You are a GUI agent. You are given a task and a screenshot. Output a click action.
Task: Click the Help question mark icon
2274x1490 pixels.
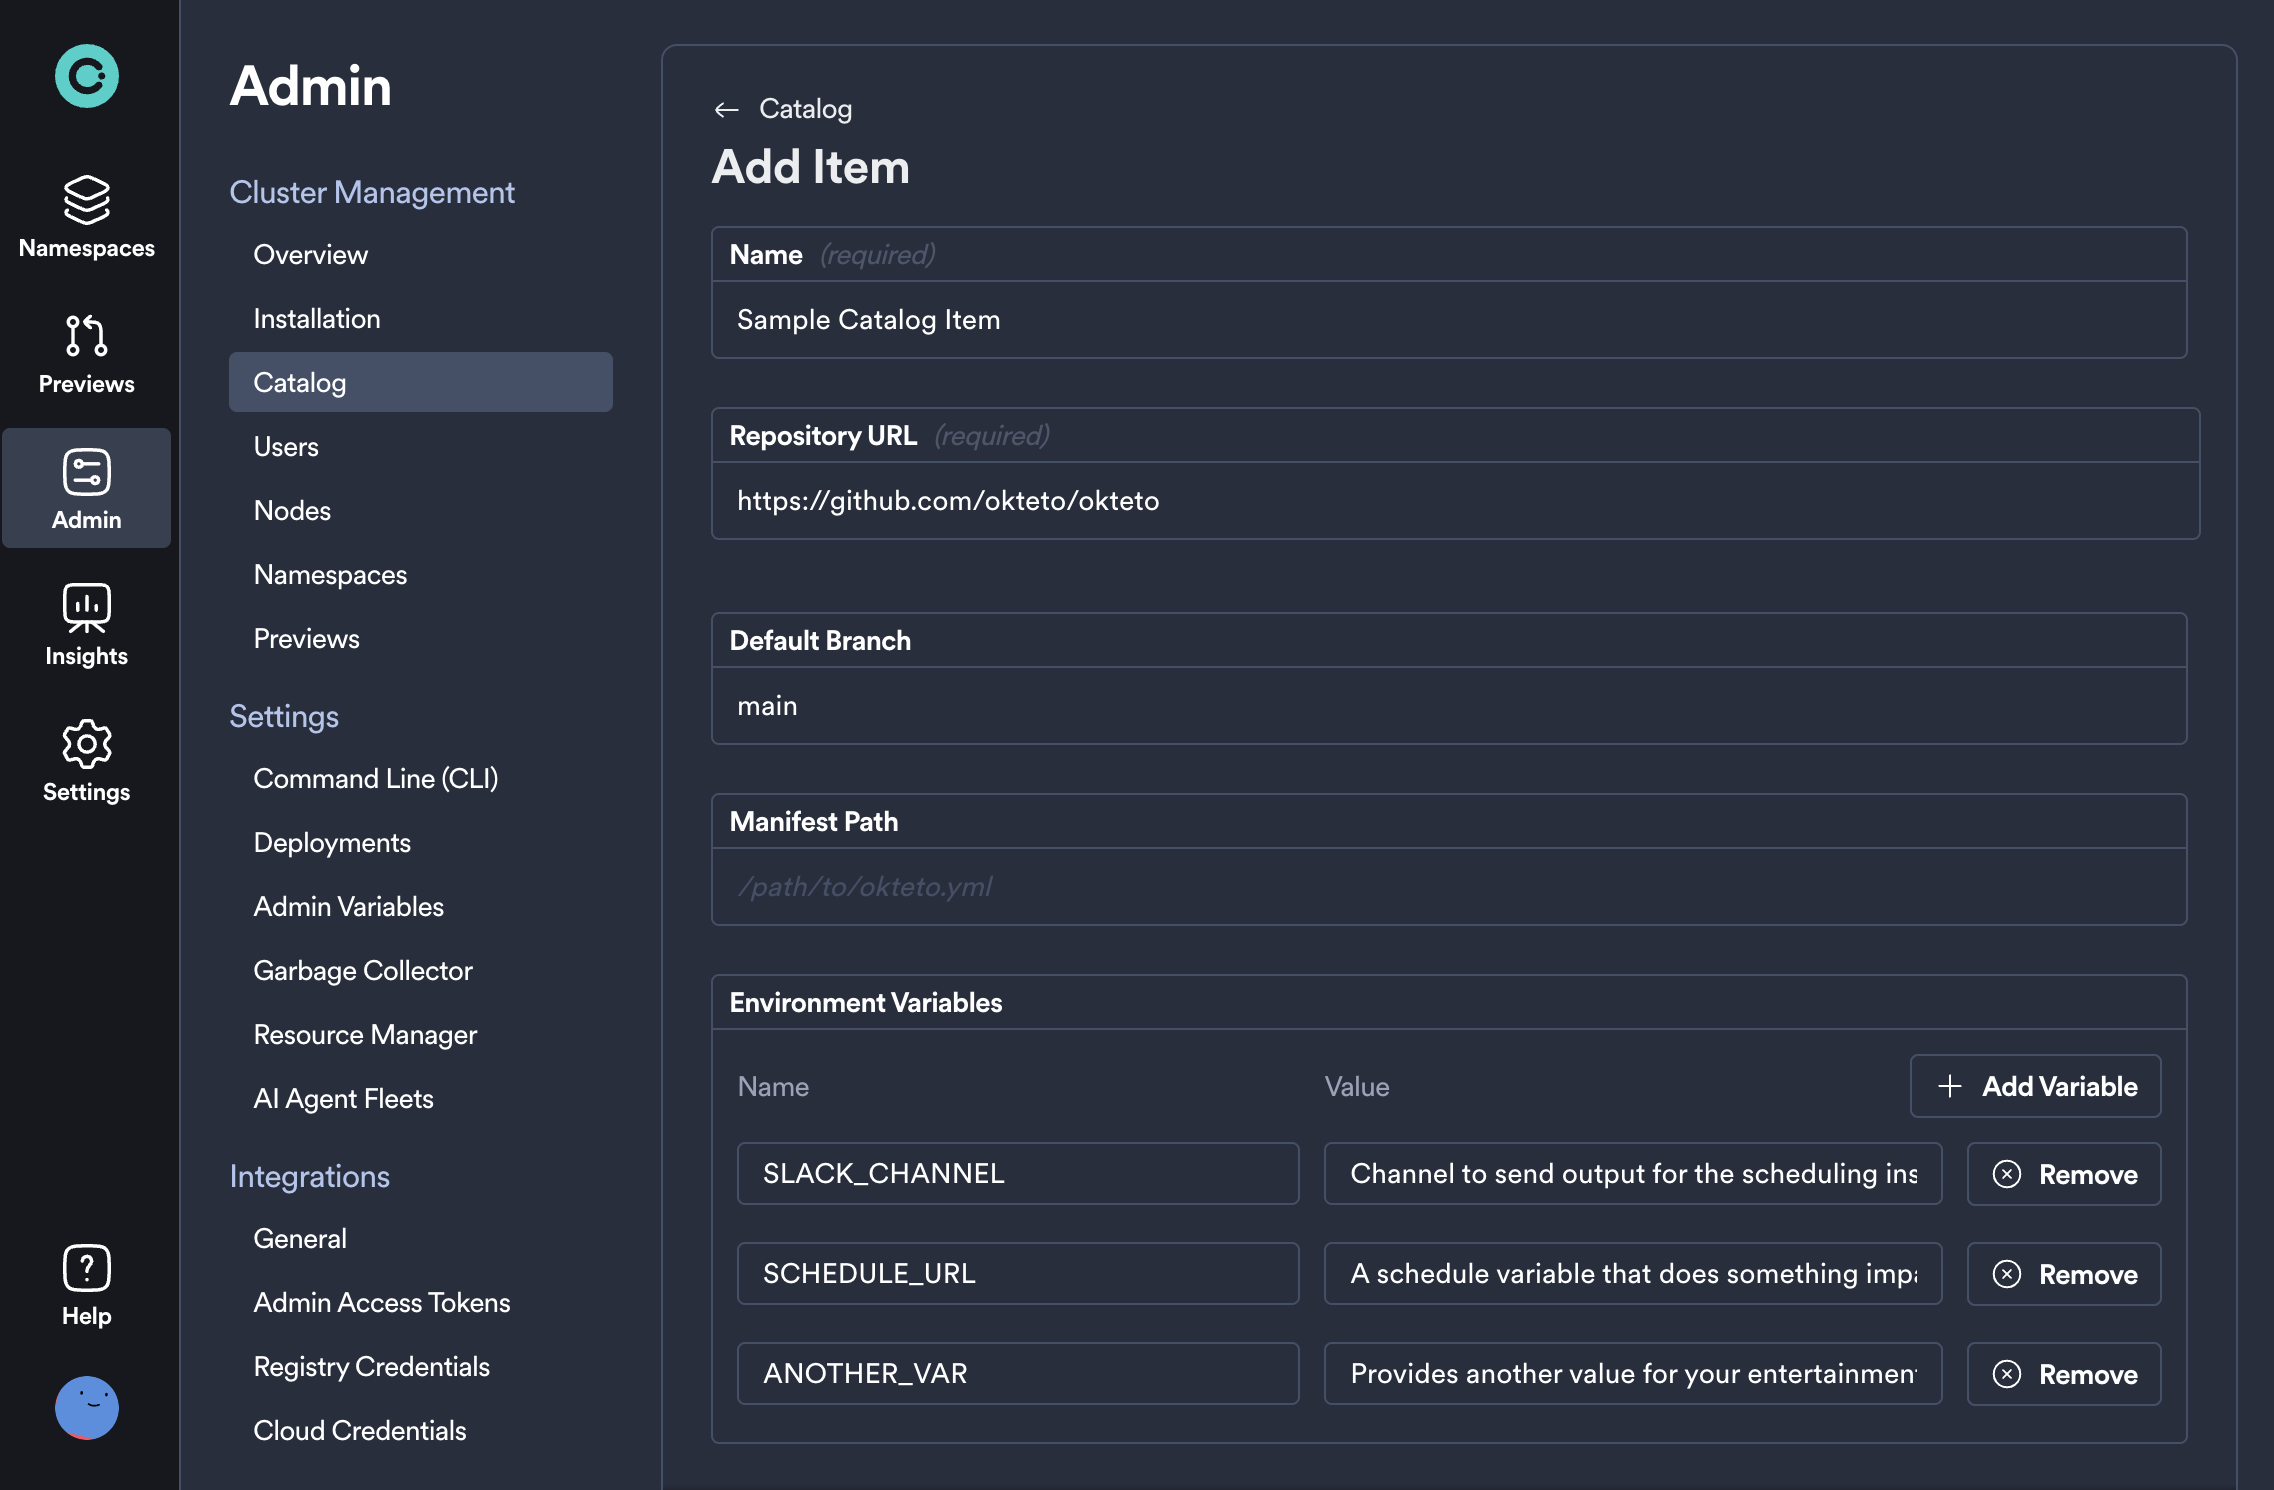(x=86, y=1266)
